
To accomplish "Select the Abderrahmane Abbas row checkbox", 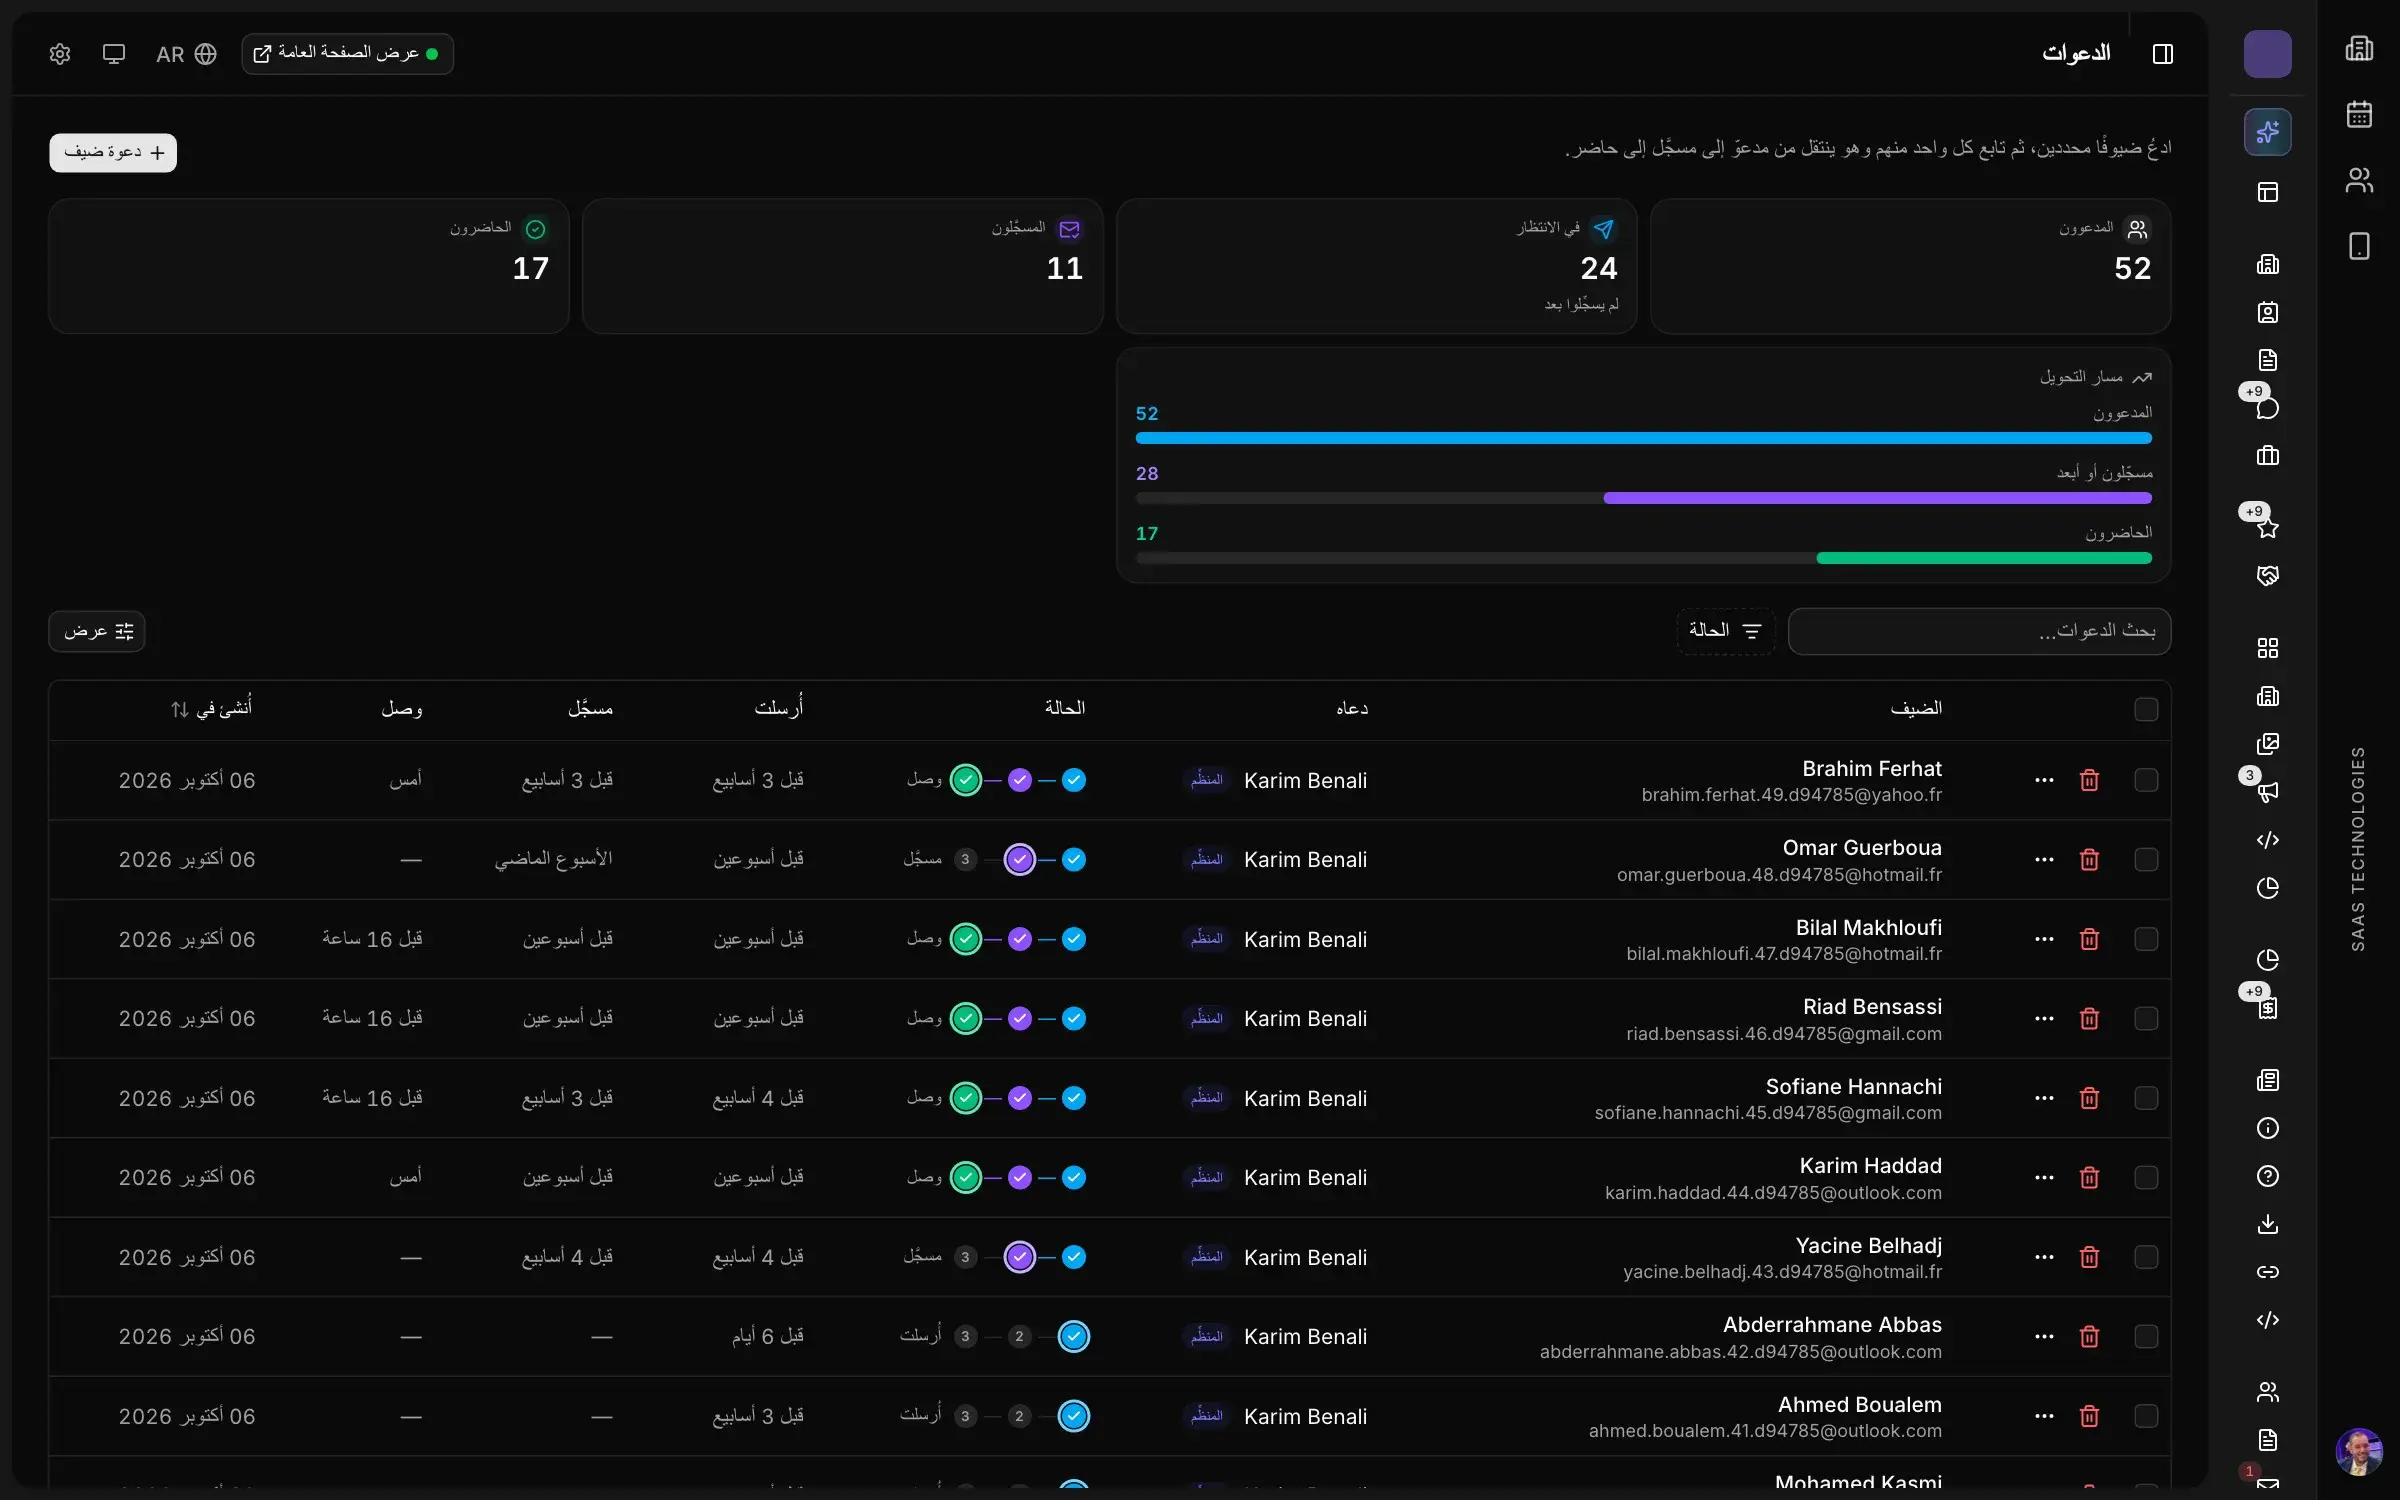I will [2146, 1337].
